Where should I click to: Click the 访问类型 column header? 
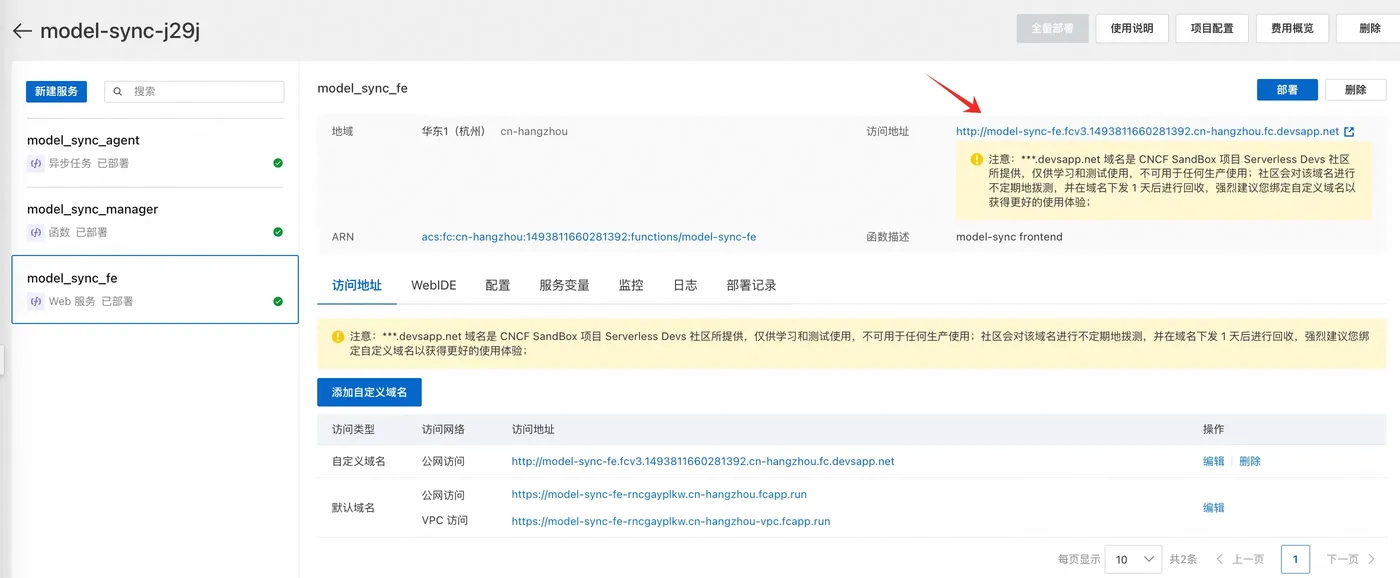tap(353, 429)
